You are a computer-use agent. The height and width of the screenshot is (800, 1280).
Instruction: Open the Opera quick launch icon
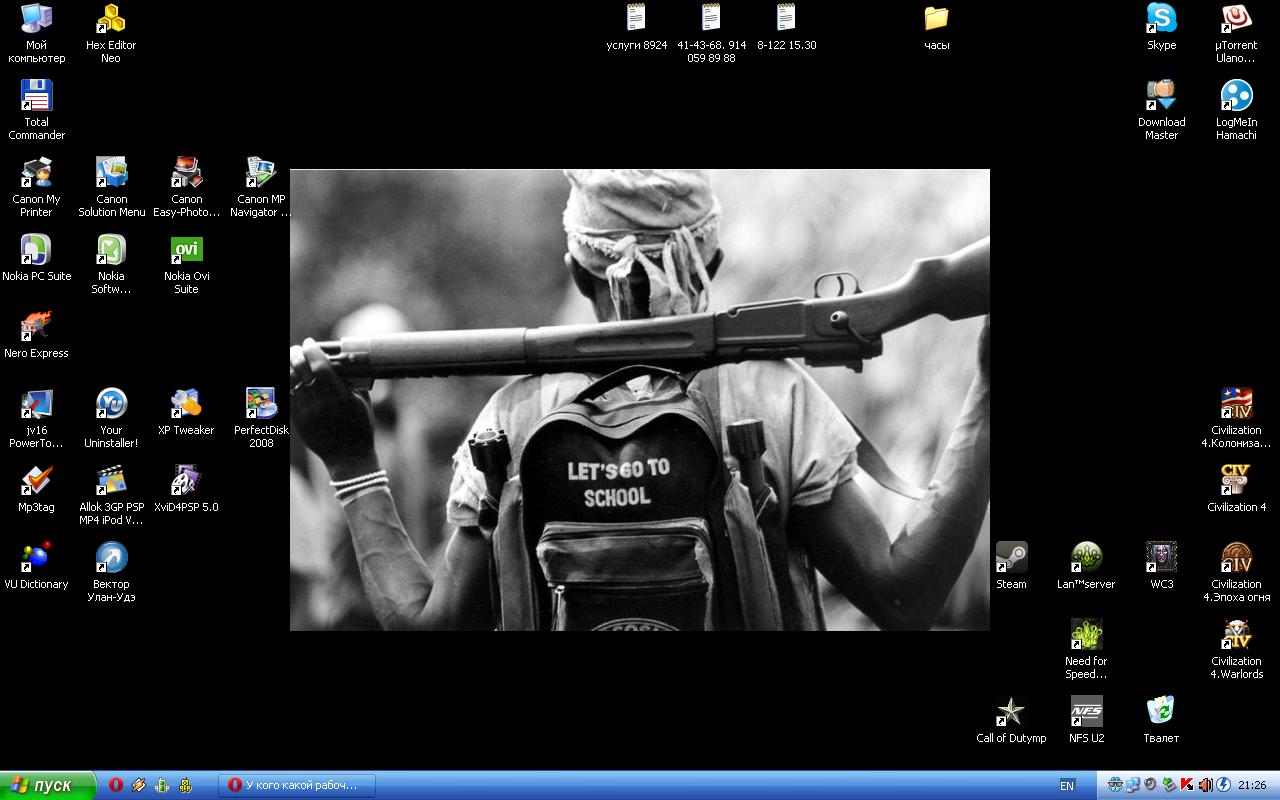[x=116, y=785]
